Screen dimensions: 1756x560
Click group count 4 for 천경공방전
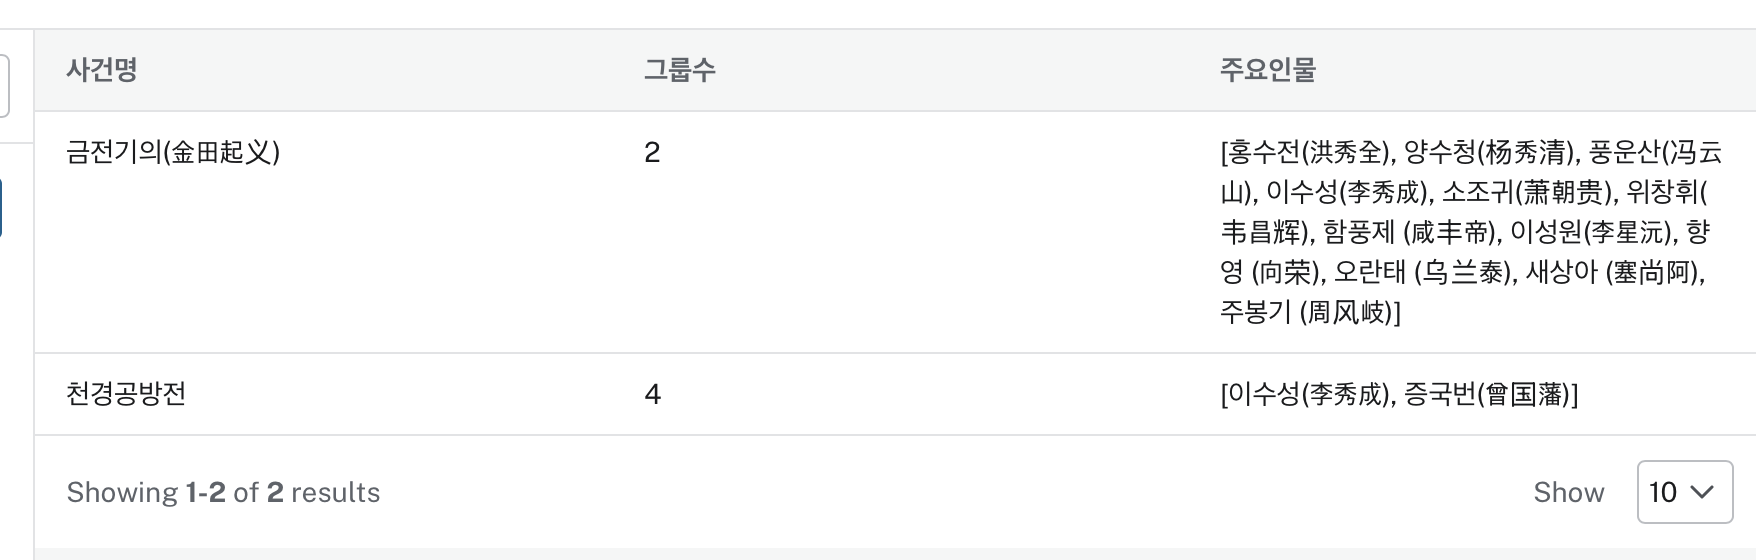[x=652, y=395]
